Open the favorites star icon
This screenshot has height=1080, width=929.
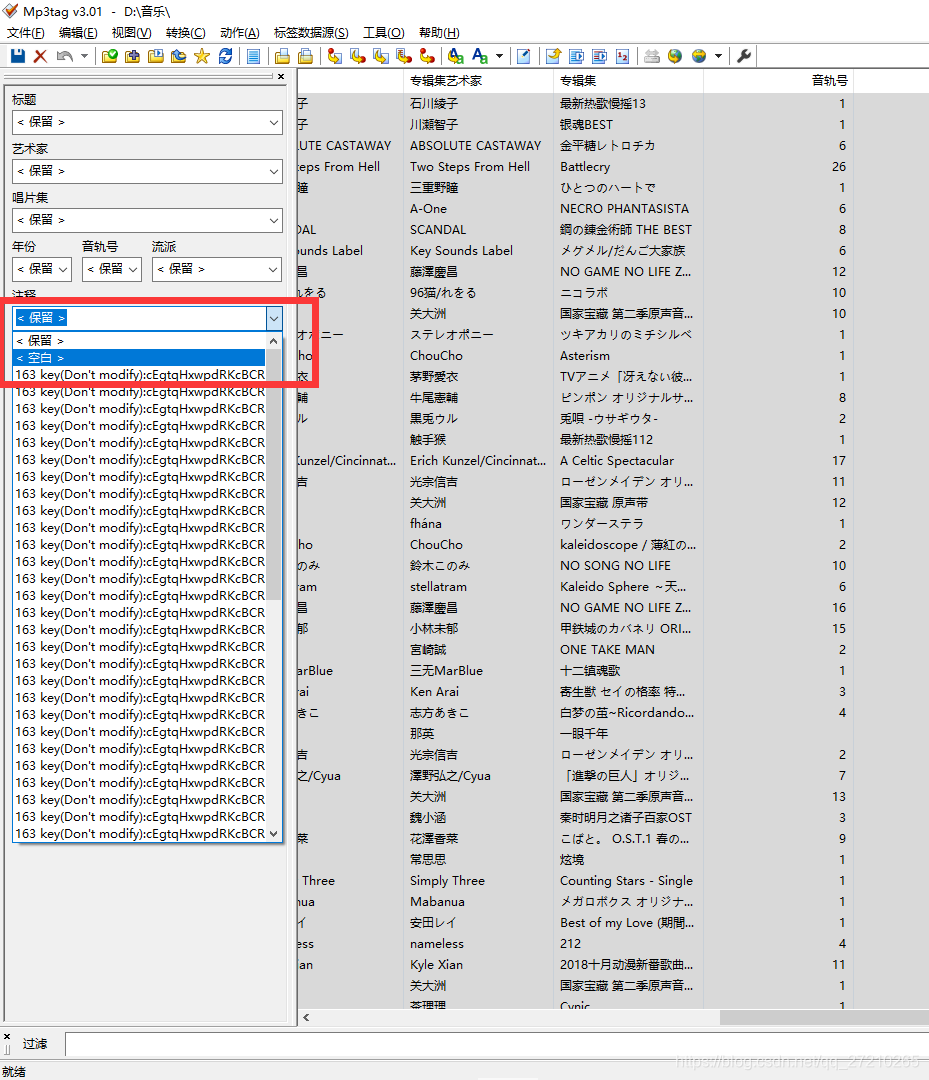[x=202, y=56]
